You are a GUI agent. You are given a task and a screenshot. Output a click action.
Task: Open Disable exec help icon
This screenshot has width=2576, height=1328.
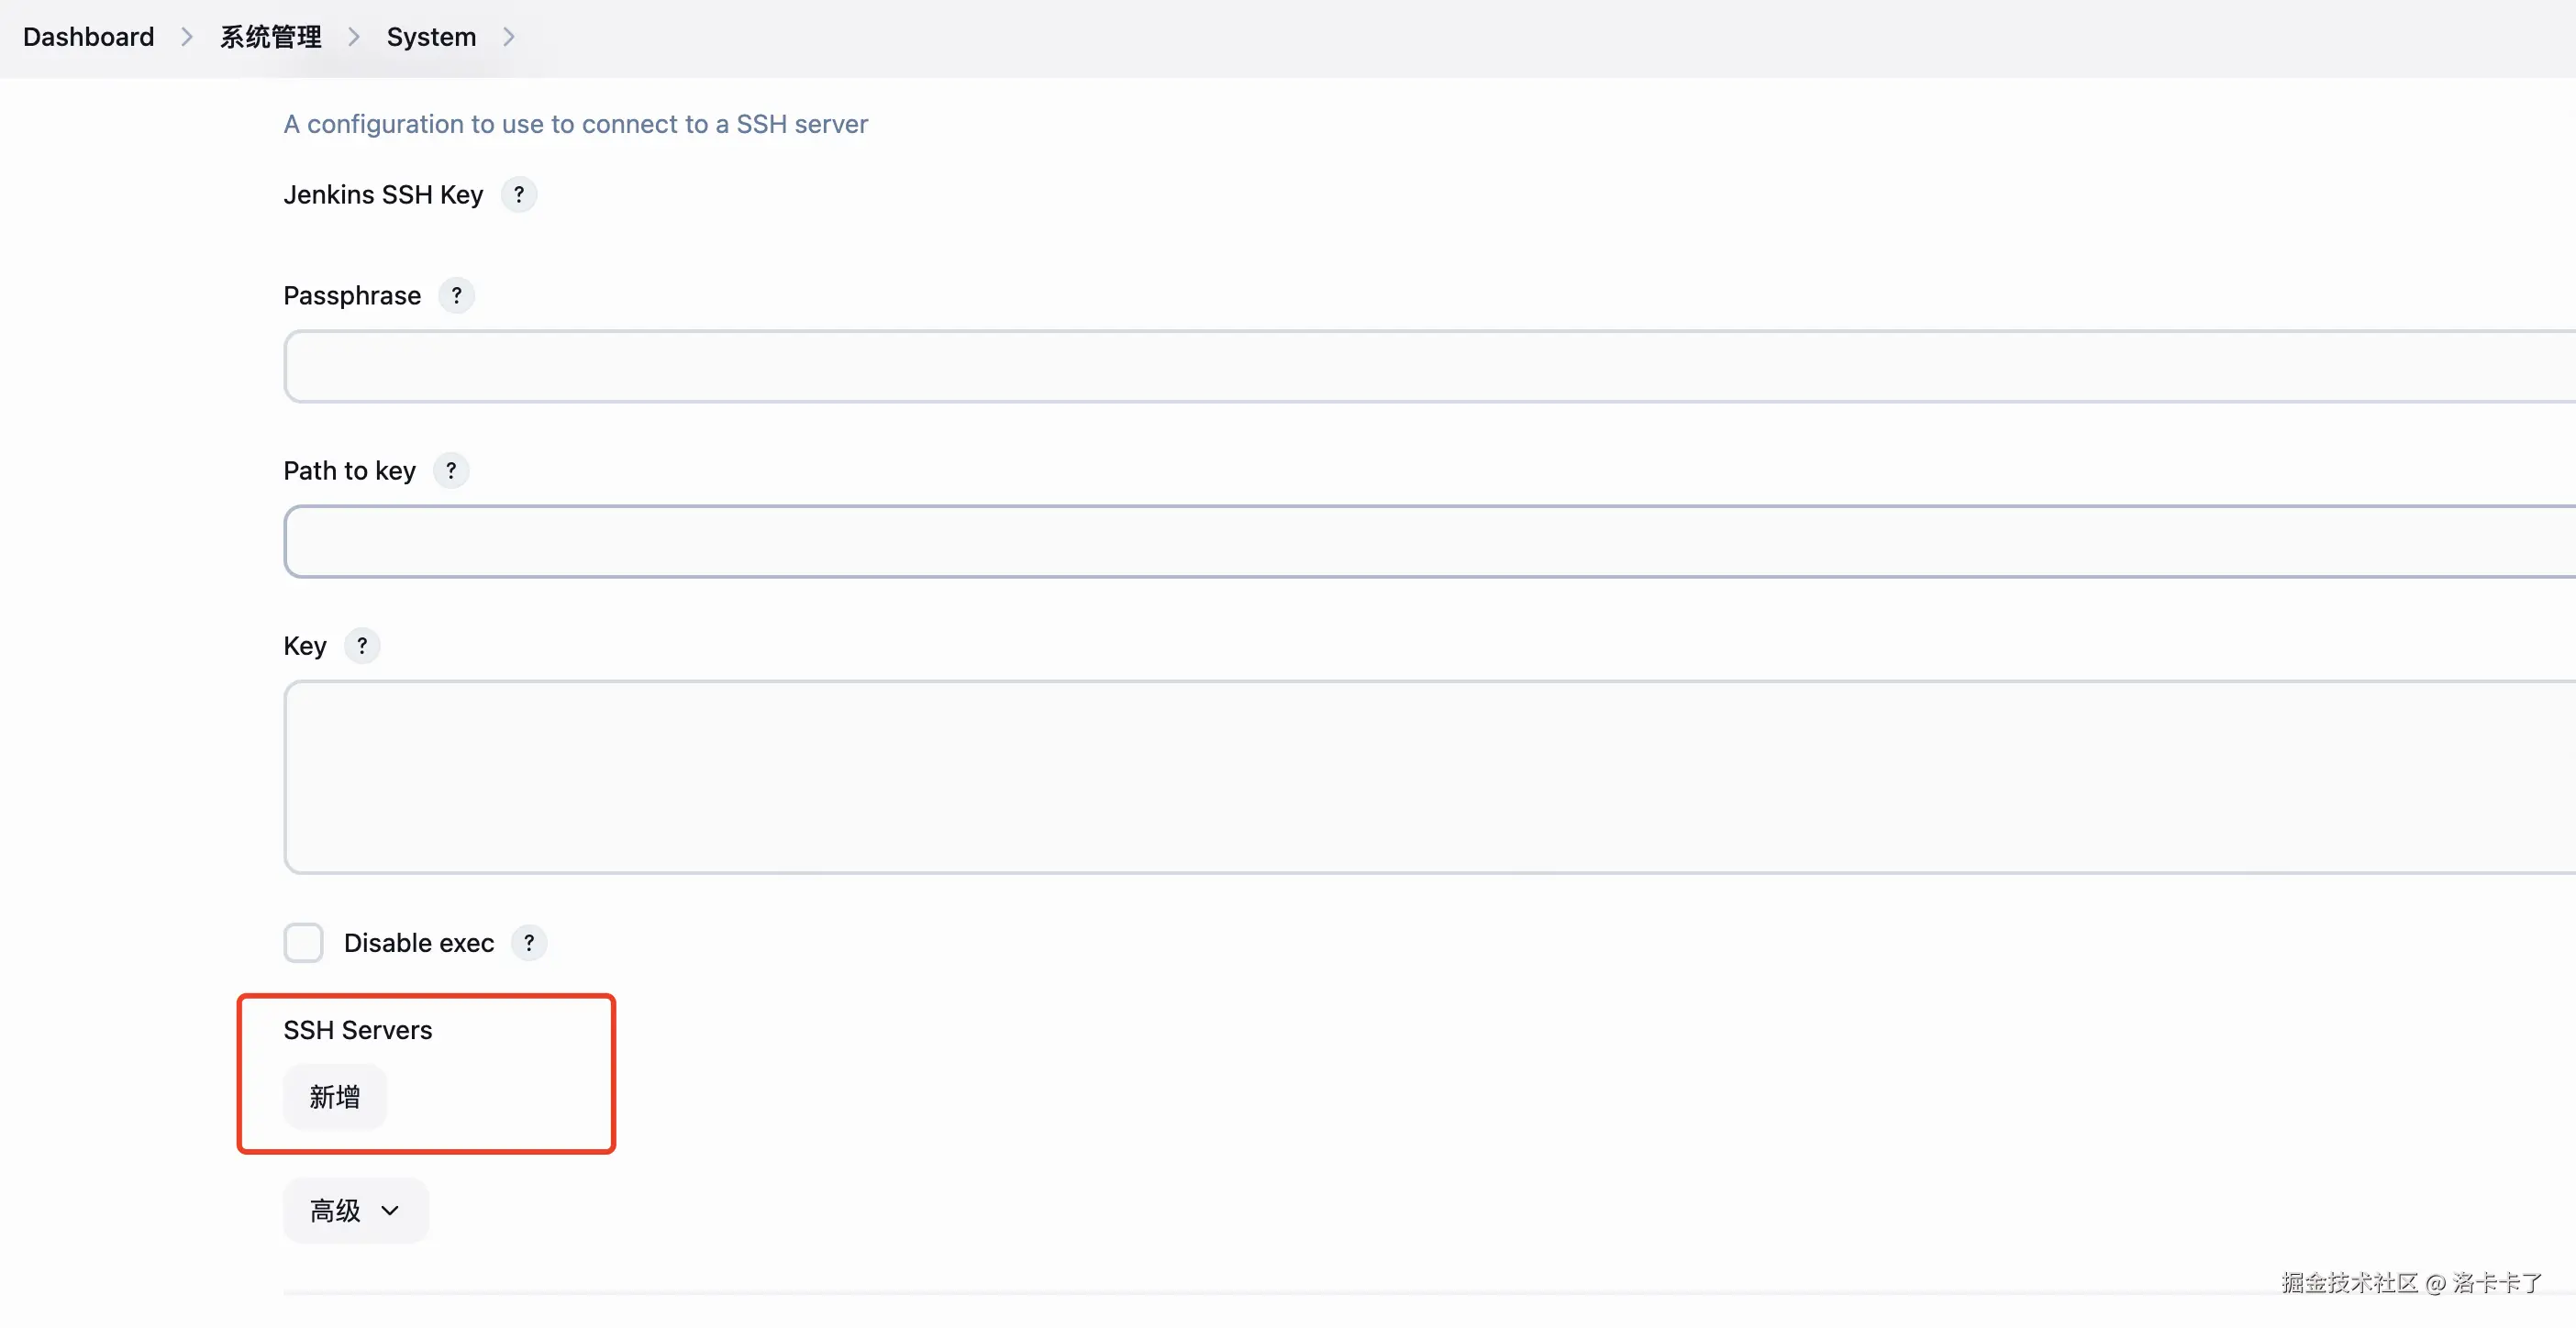(529, 942)
